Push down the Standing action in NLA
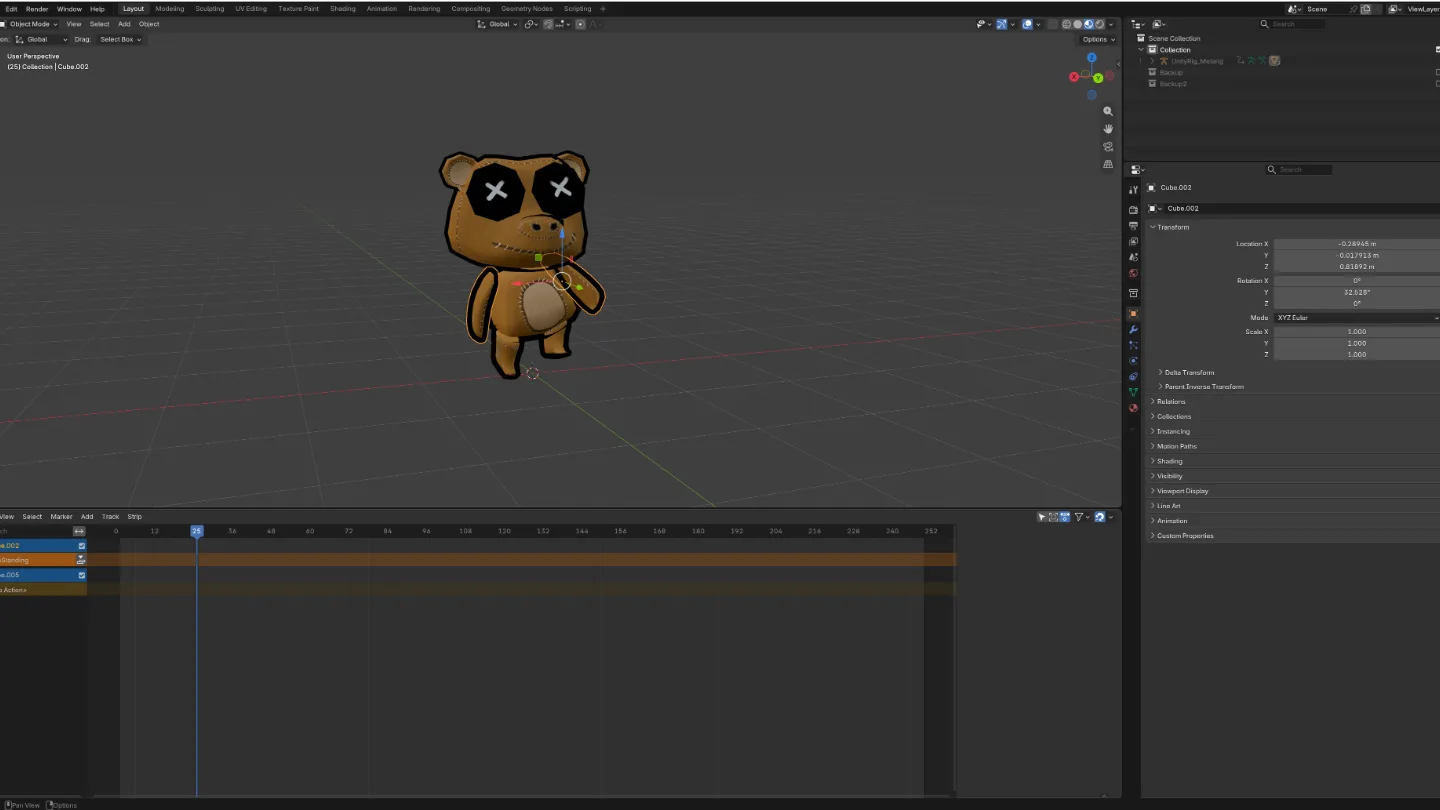The height and width of the screenshot is (810, 1440). click(x=81, y=560)
